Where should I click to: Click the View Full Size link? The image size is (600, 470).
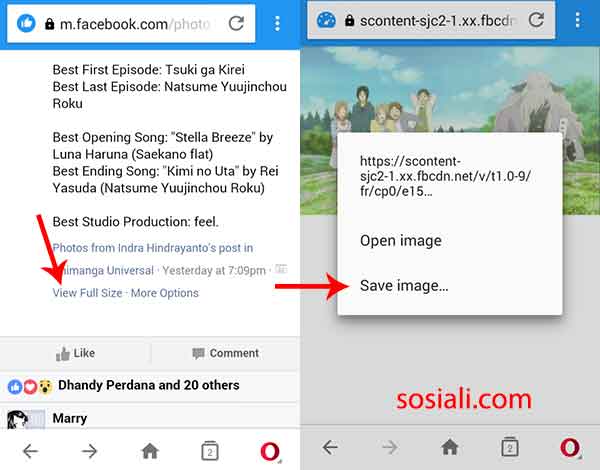click(87, 293)
